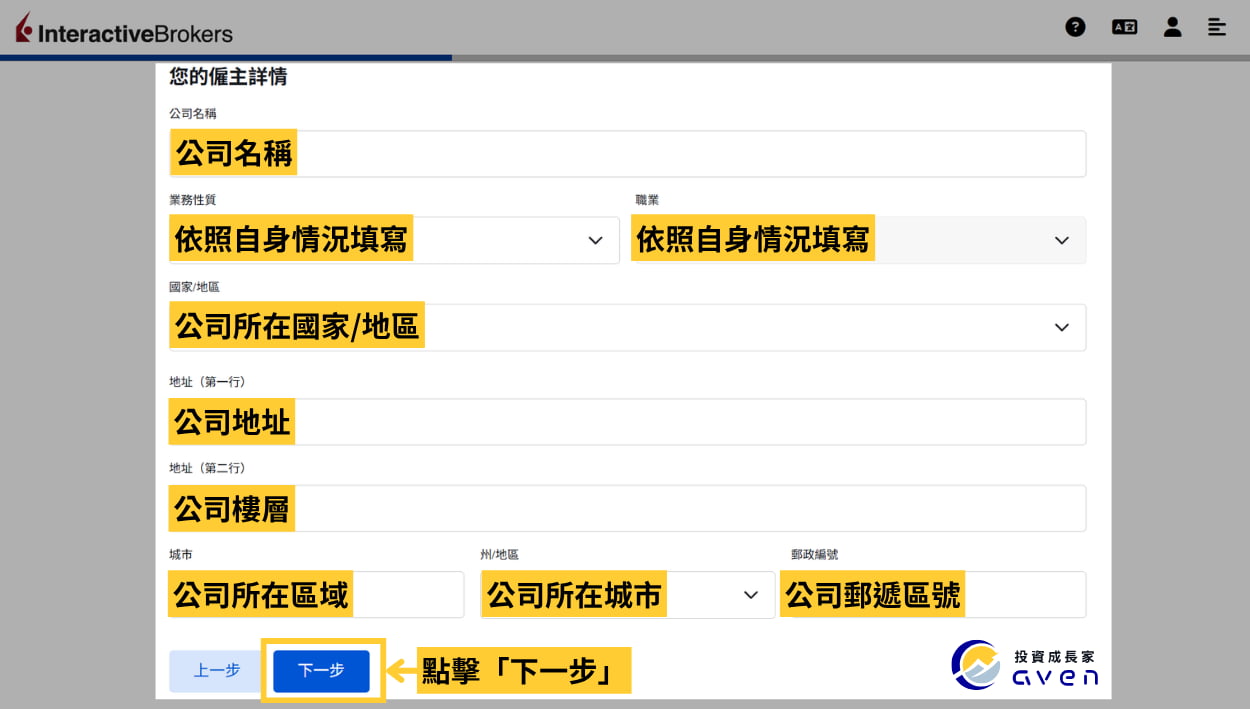1250x709 pixels.
Task: Click the 地址（第一行）input field
Action: coord(627,422)
